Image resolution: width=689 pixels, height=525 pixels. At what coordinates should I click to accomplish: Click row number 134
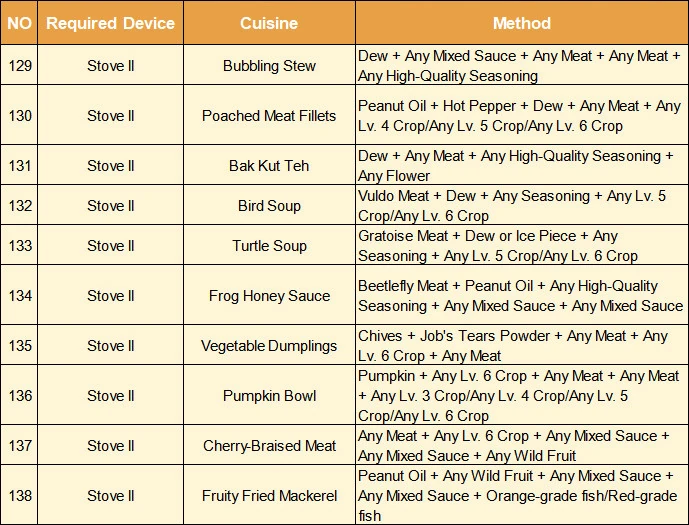tap(19, 296)
